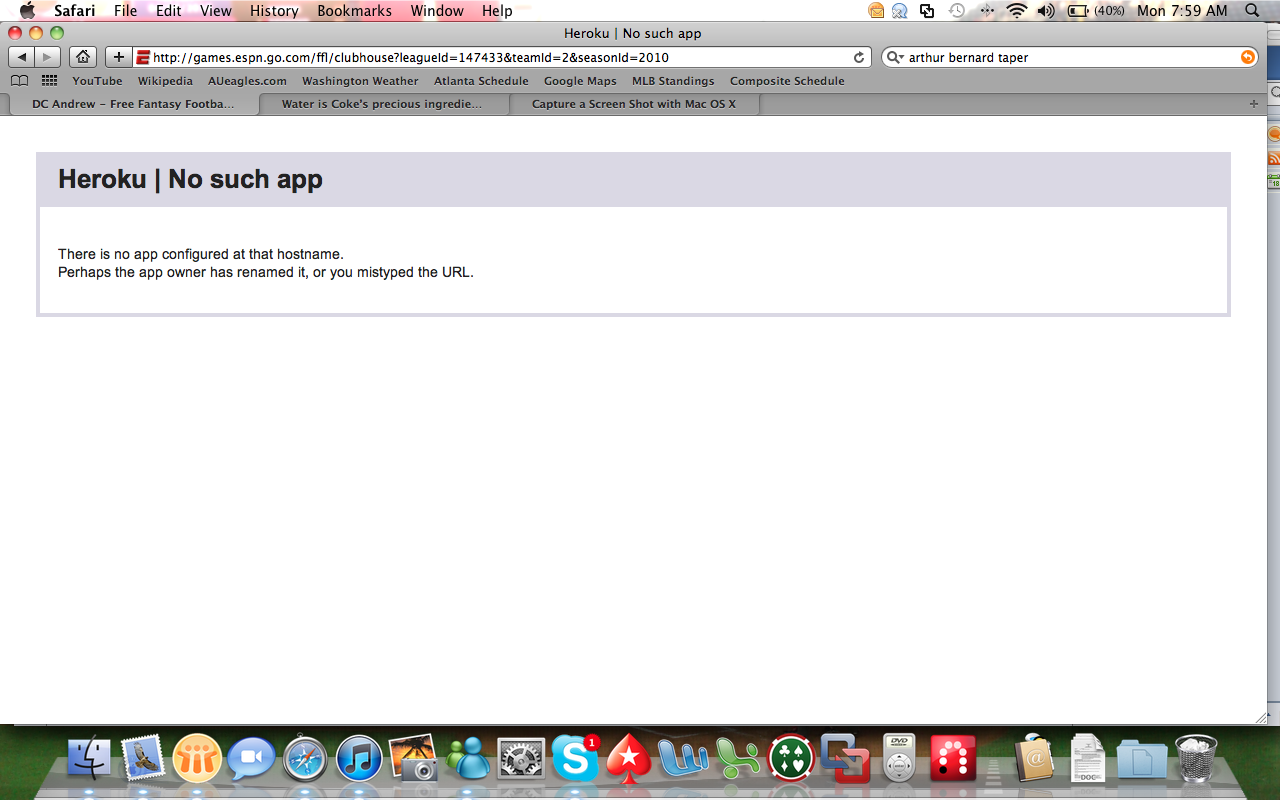Open the History menu
The height and width of the screenshot is (800, 1280).
(274, 11)
